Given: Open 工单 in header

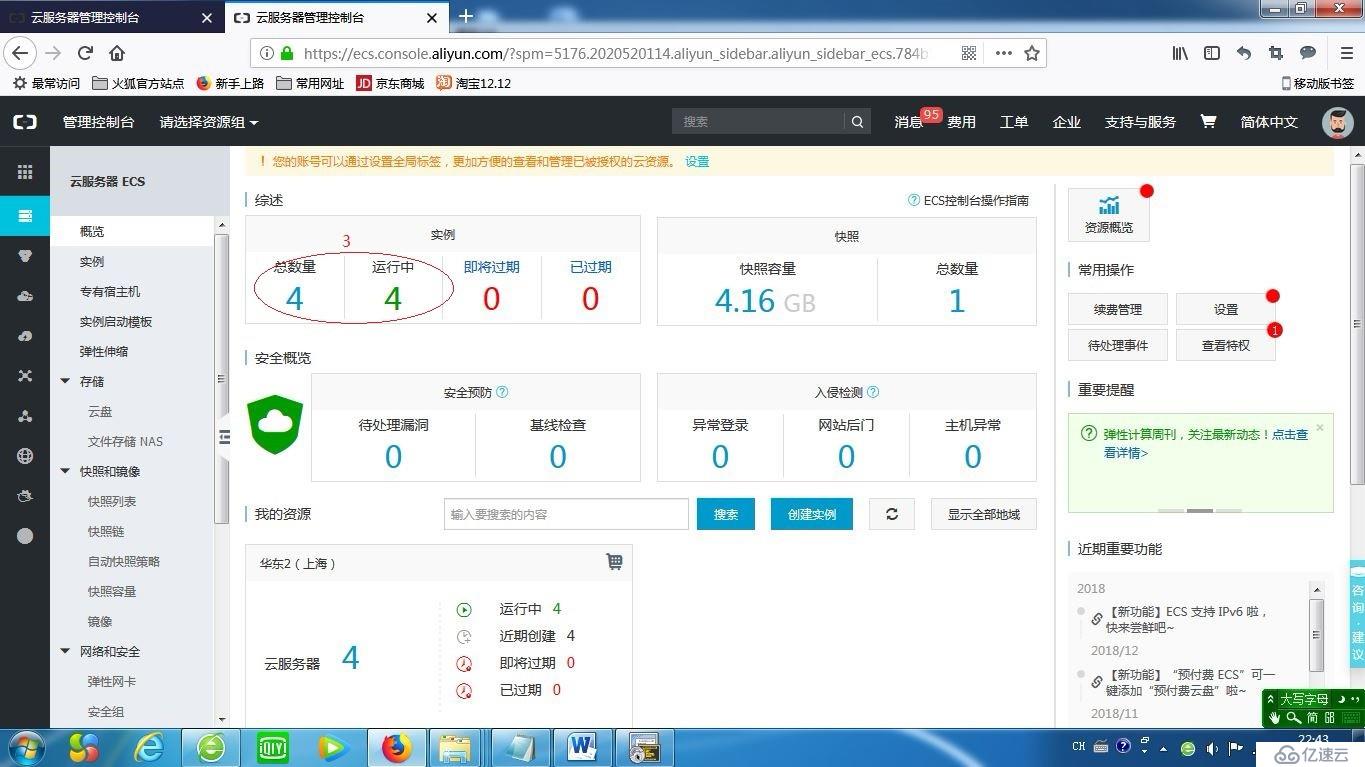Looking at the screenshot, I should coord(1014,122).
